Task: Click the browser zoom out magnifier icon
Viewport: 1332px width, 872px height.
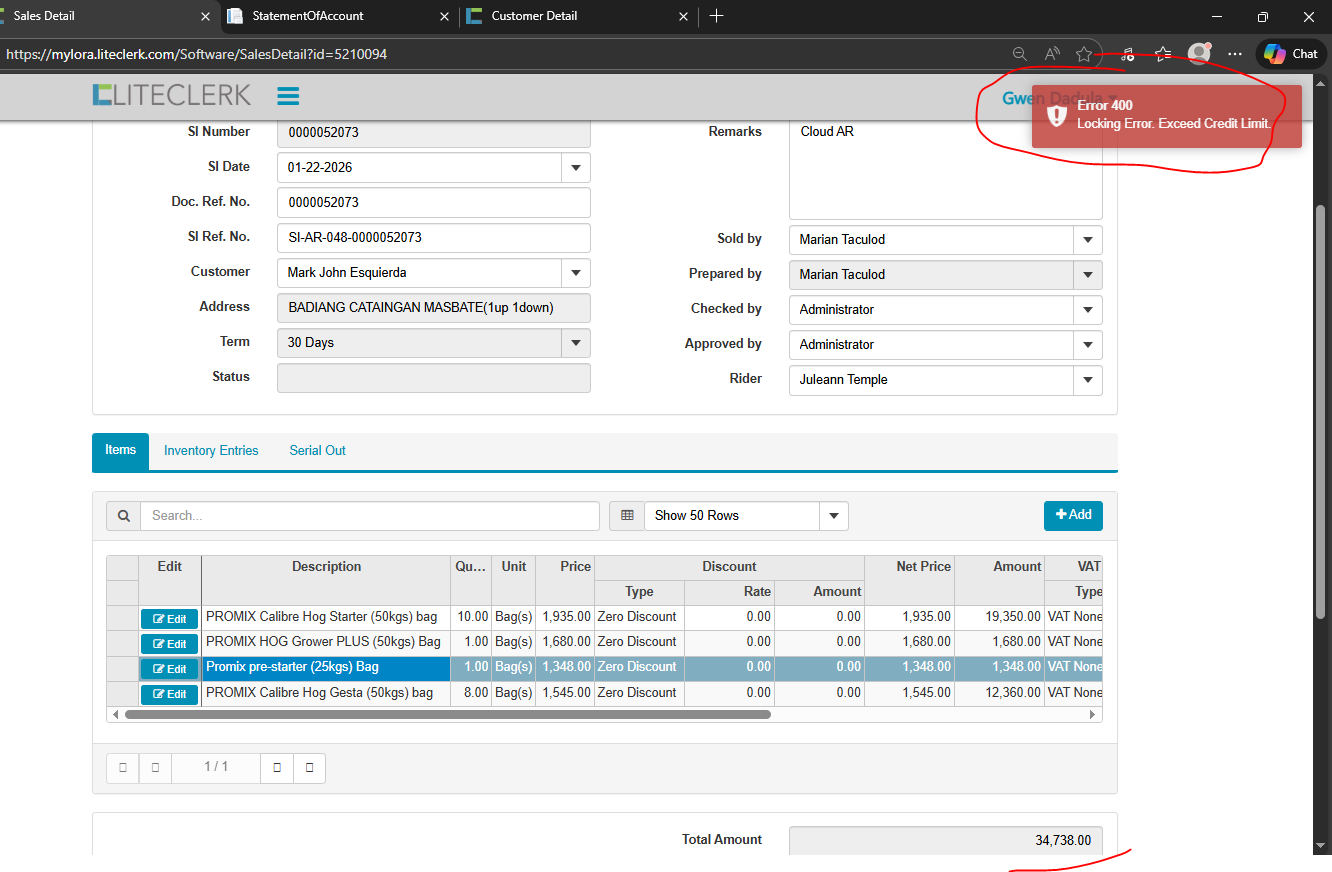Action: 1019,54
